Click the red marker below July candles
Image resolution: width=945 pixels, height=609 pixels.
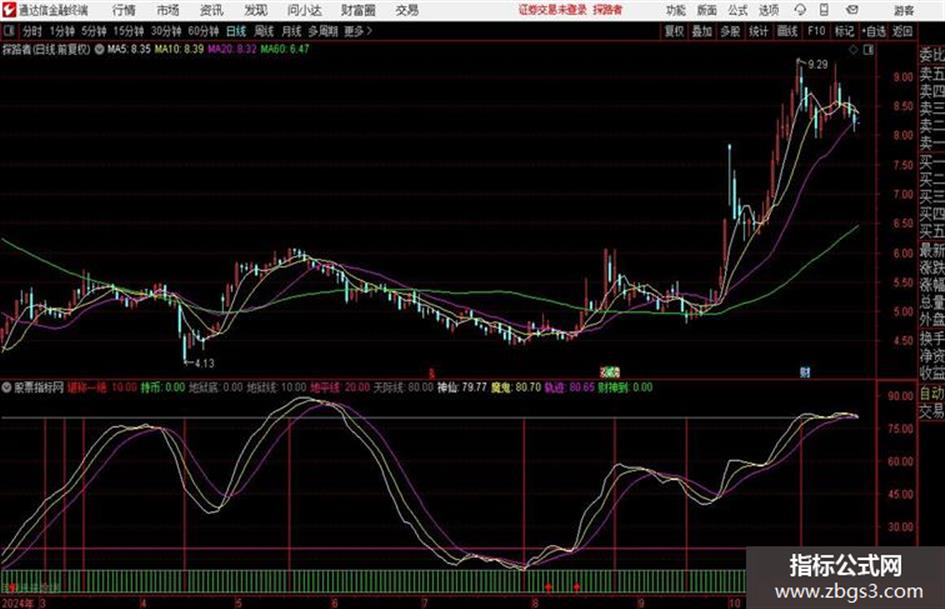[432, 373]
